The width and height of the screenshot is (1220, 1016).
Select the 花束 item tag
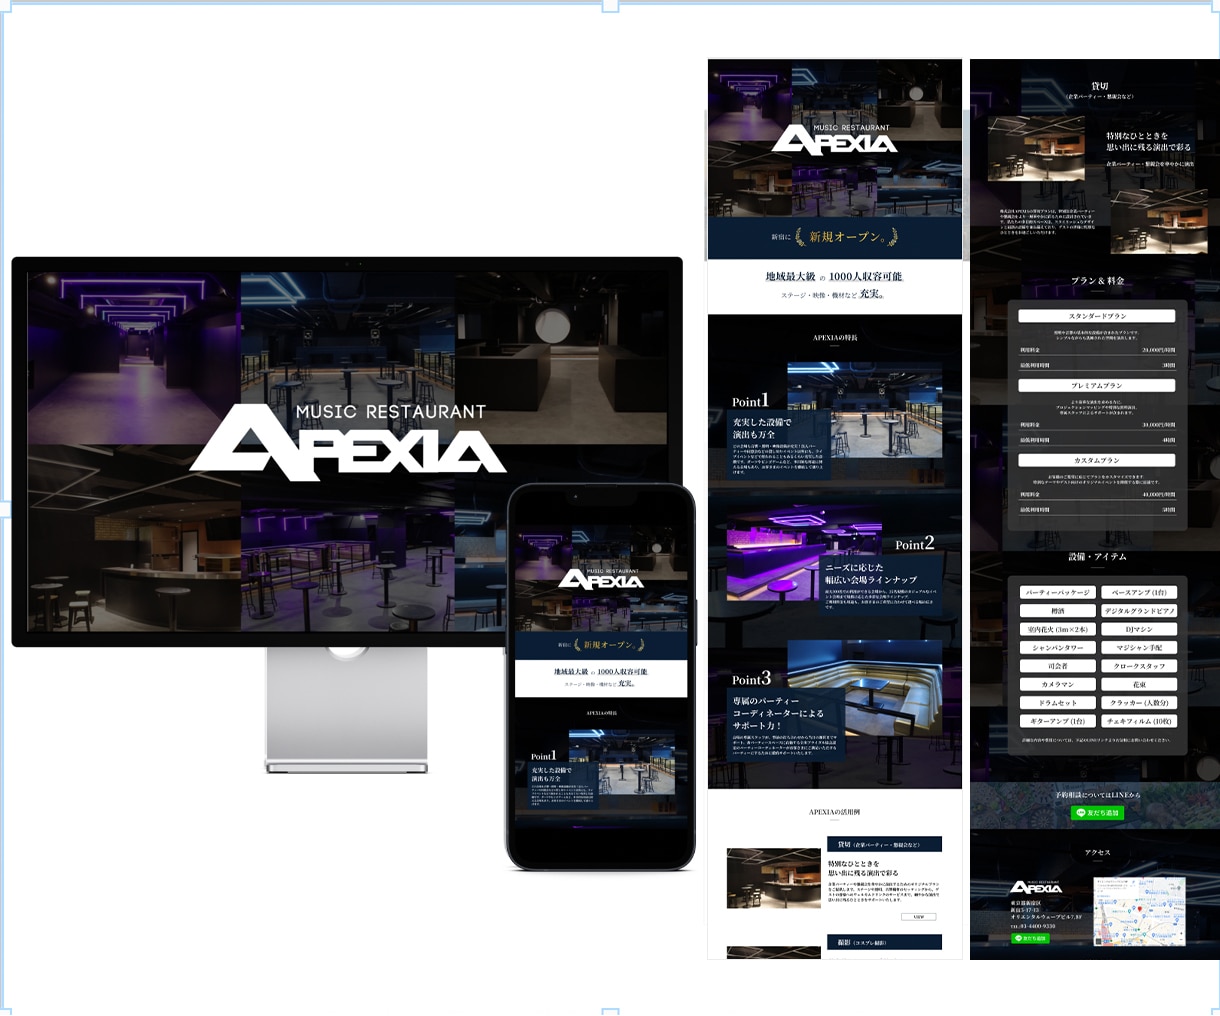coord(1139,684)
